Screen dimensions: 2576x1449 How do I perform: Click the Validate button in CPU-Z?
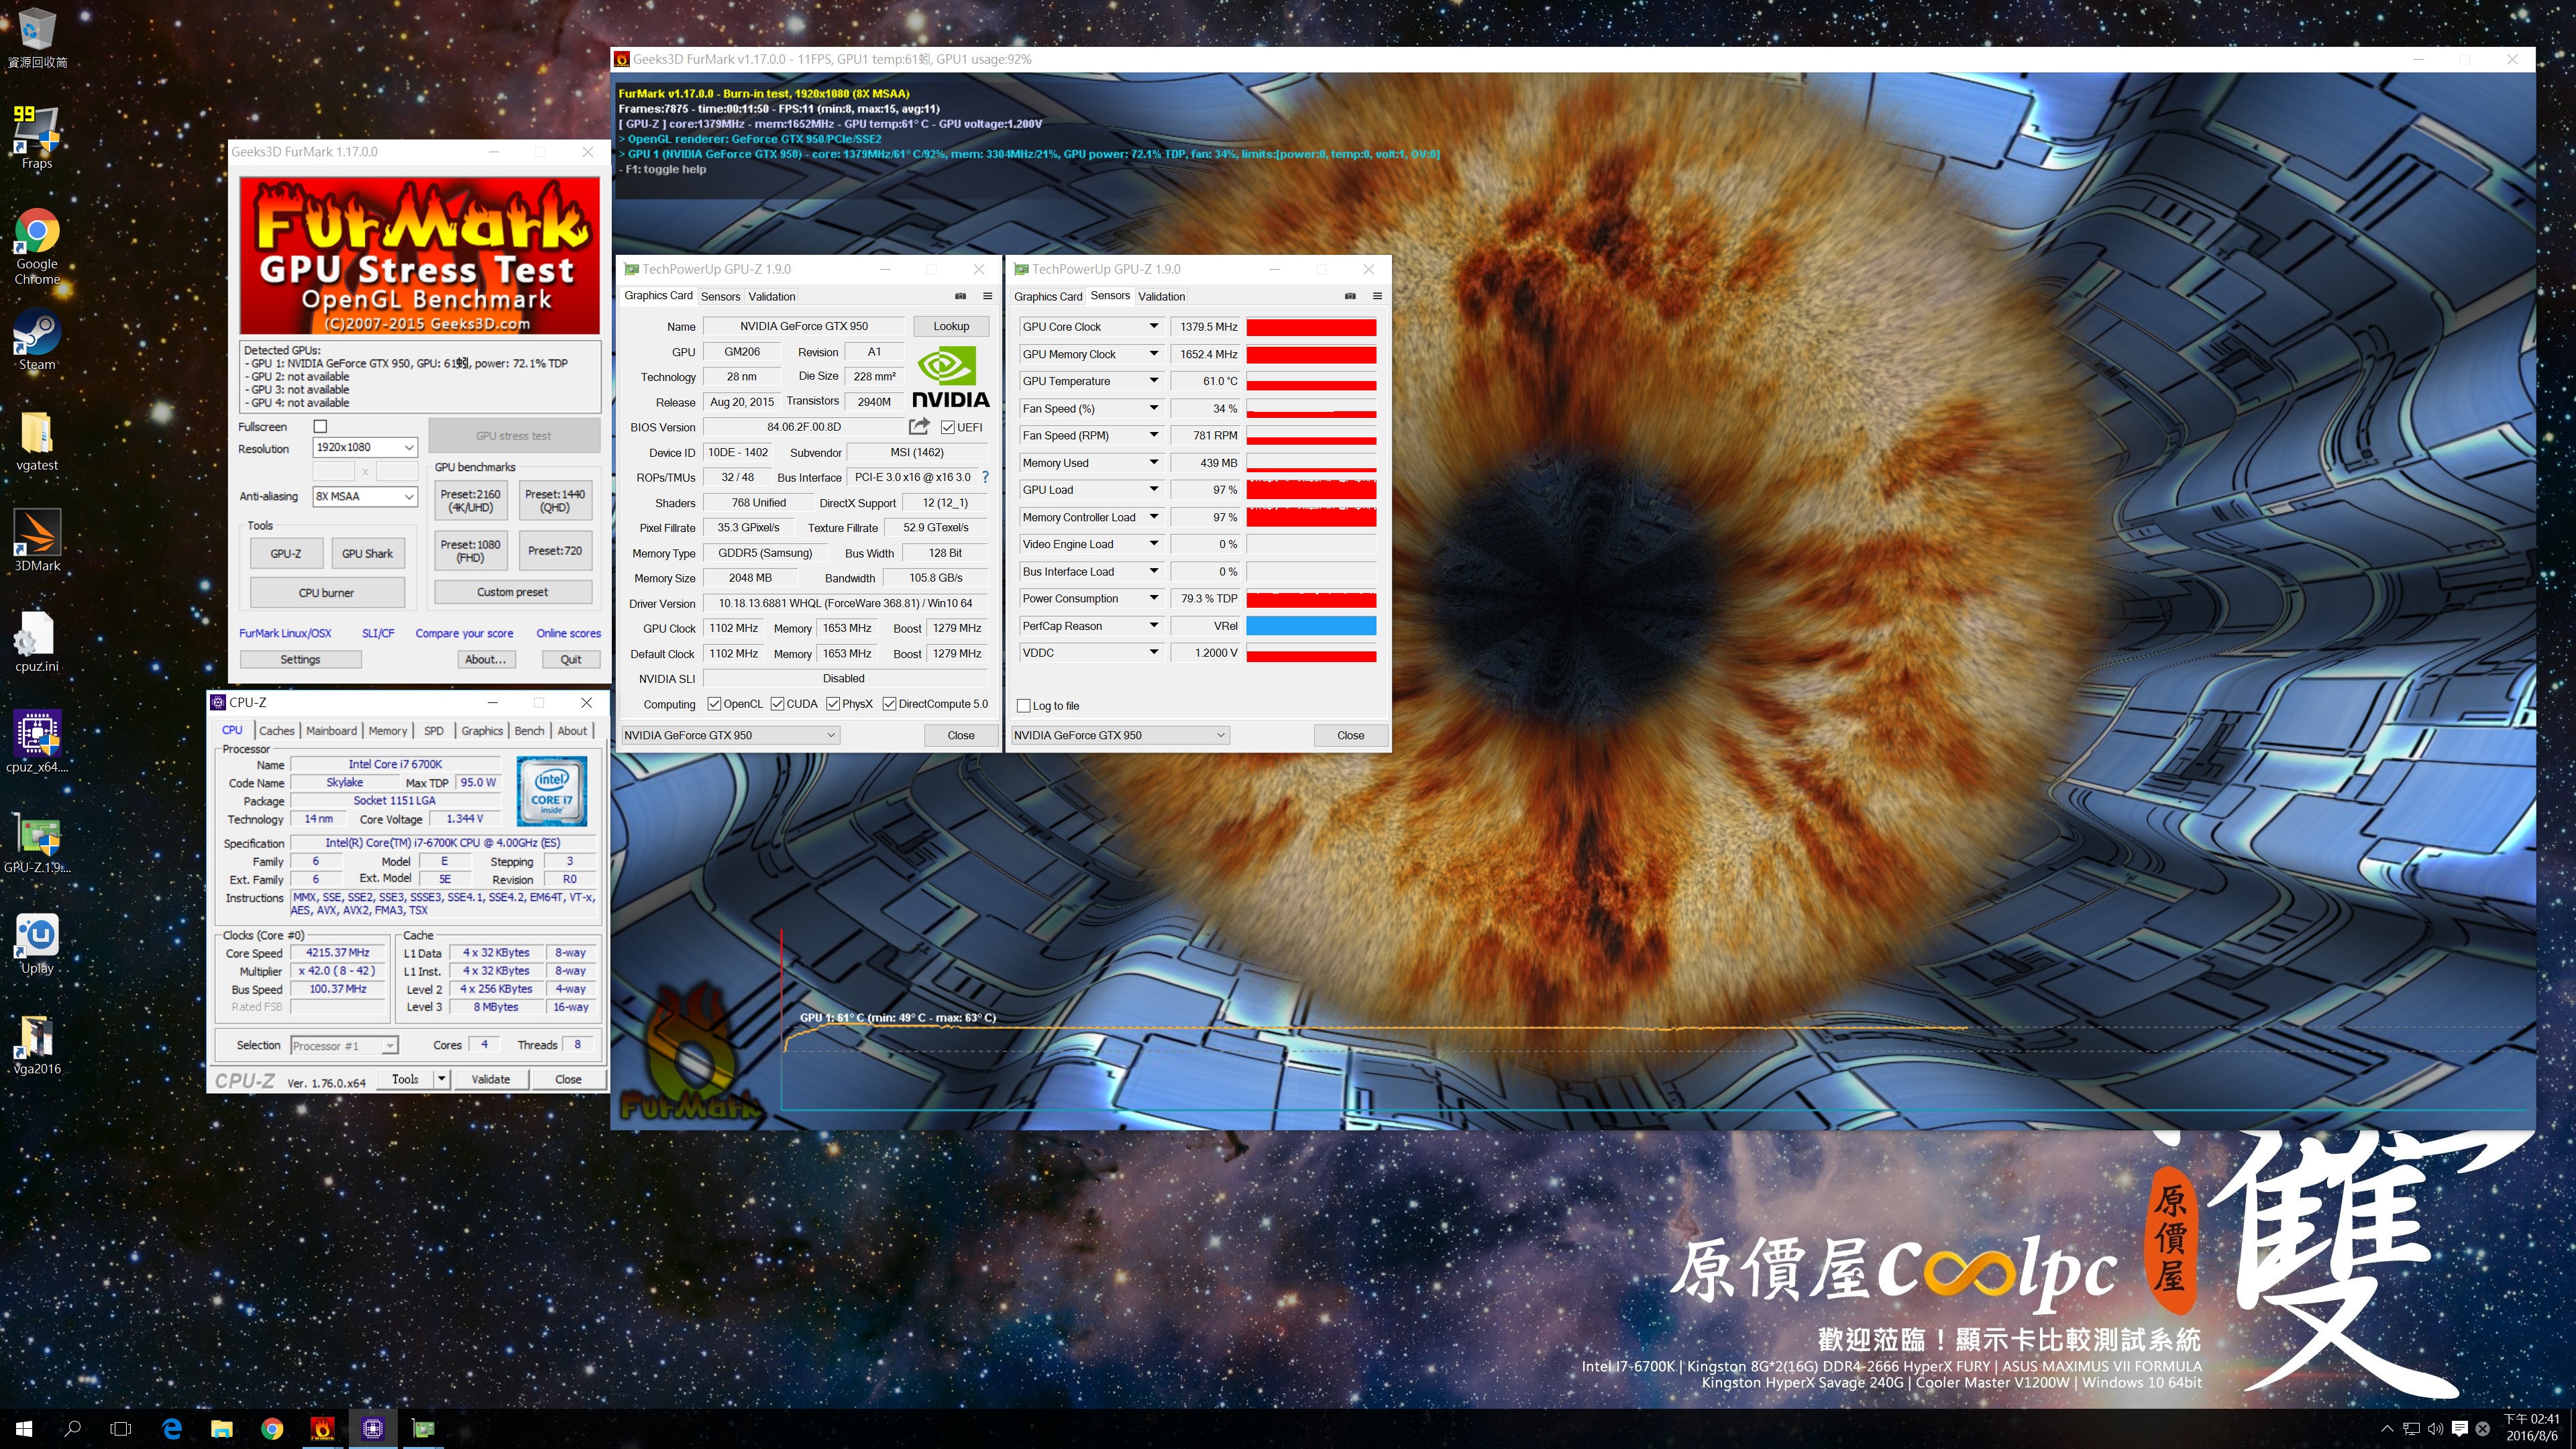[490, 1079]
